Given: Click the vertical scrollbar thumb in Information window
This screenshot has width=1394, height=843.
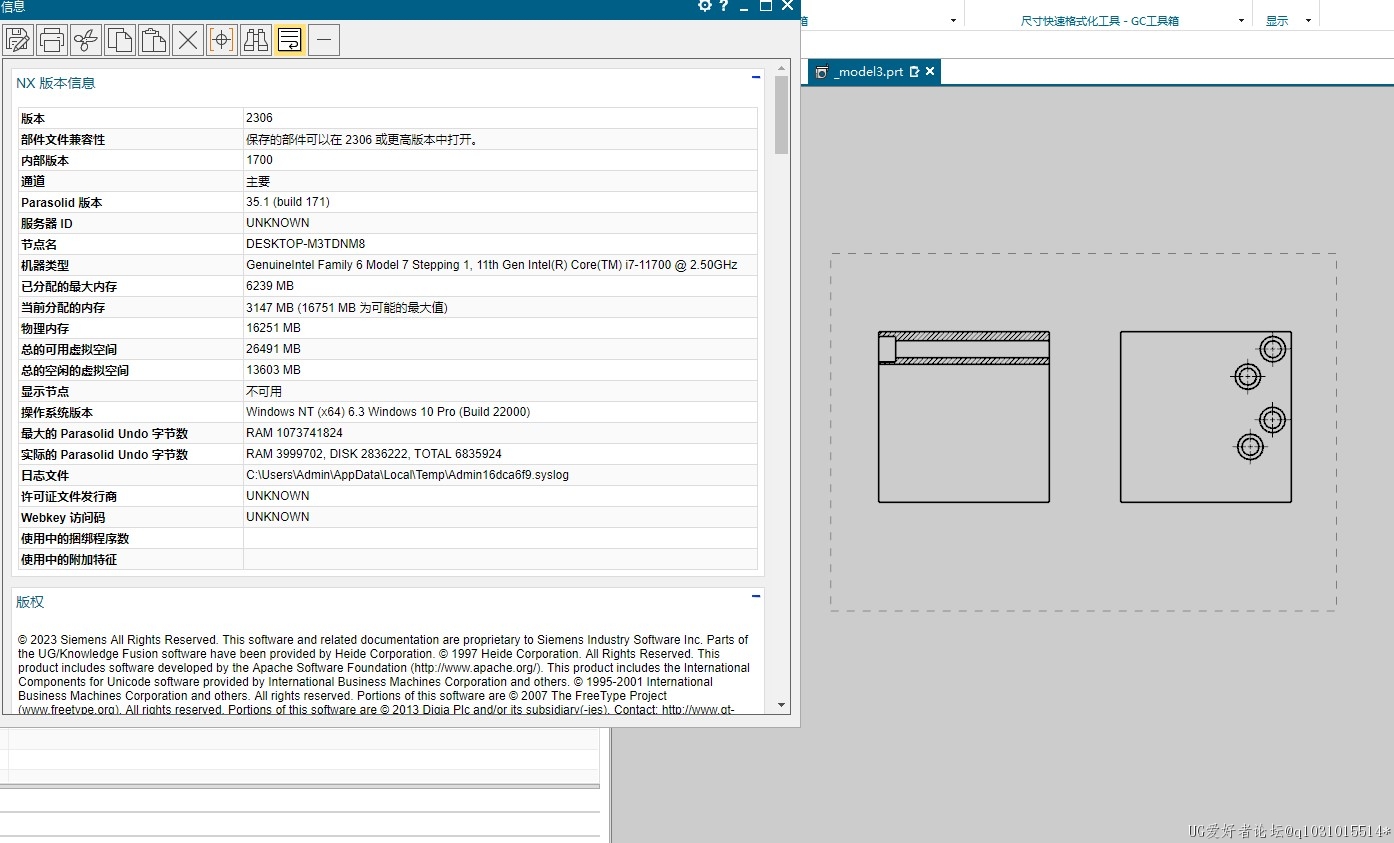Looking at the screenshot, I should tap(782, 115).
